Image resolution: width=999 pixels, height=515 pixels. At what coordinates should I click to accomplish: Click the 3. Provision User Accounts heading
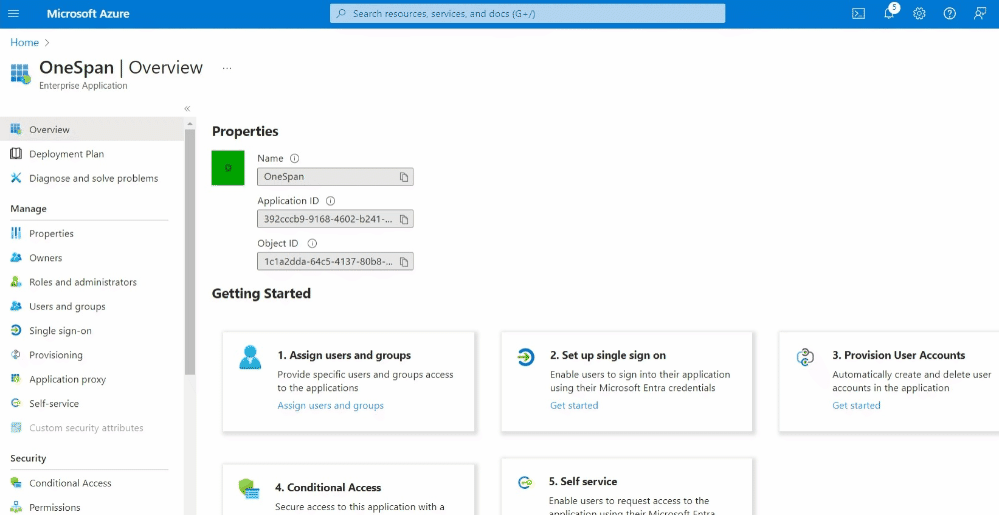pos(898,355)
